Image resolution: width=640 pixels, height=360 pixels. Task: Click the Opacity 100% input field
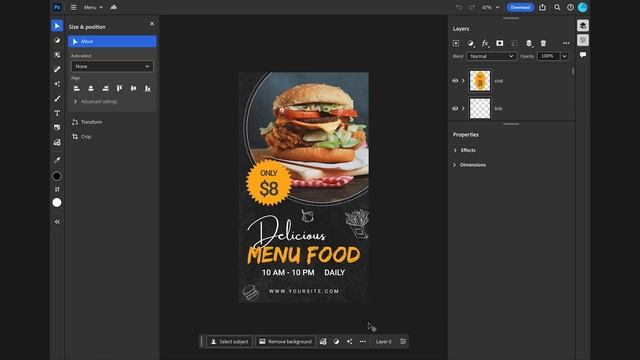coord(548,56)
